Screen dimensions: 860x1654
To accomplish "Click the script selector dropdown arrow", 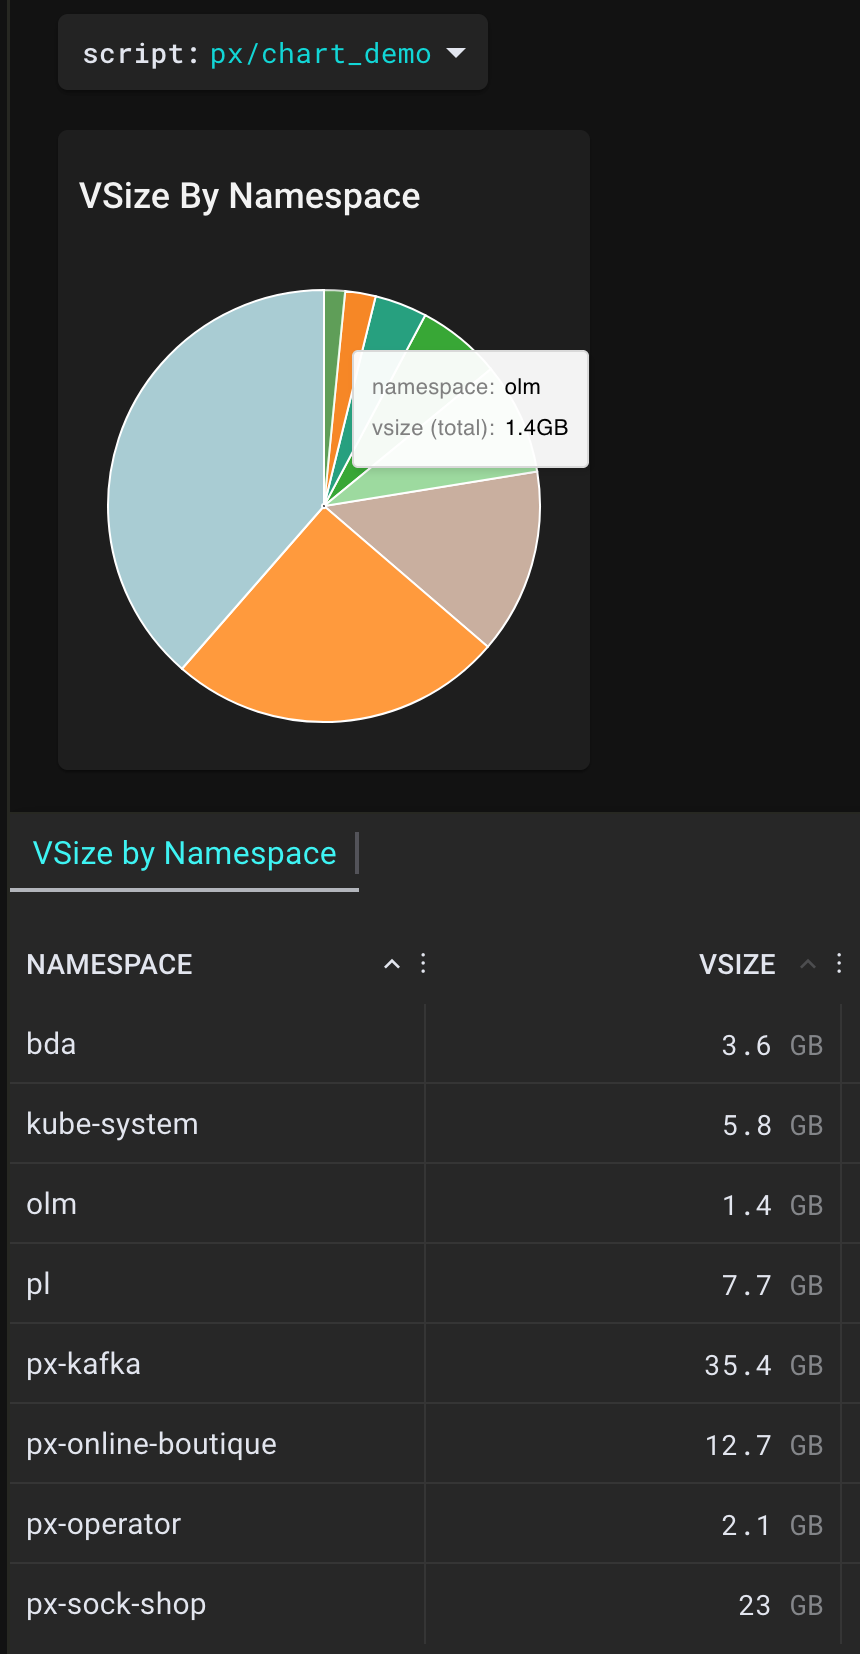I will click(455, 53).
